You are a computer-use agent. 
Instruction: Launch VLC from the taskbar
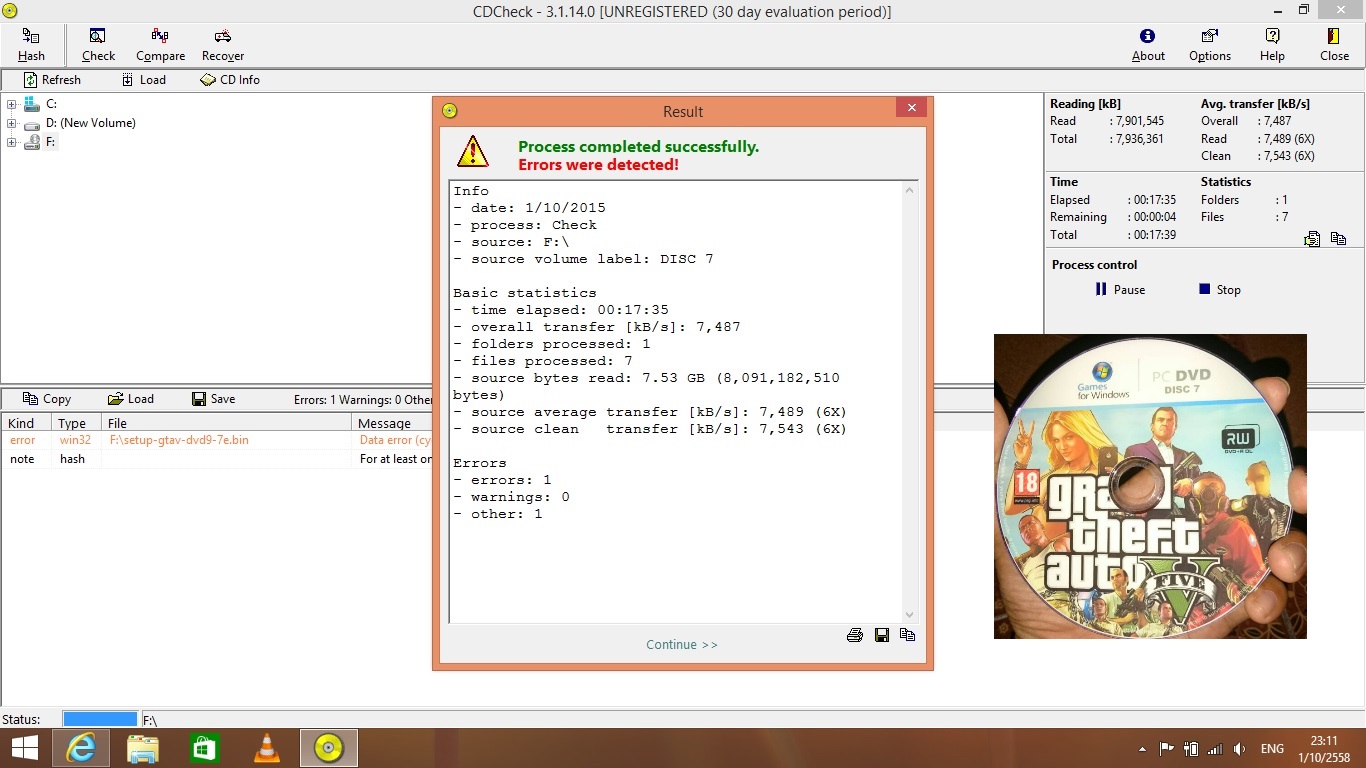coord(267,748)
